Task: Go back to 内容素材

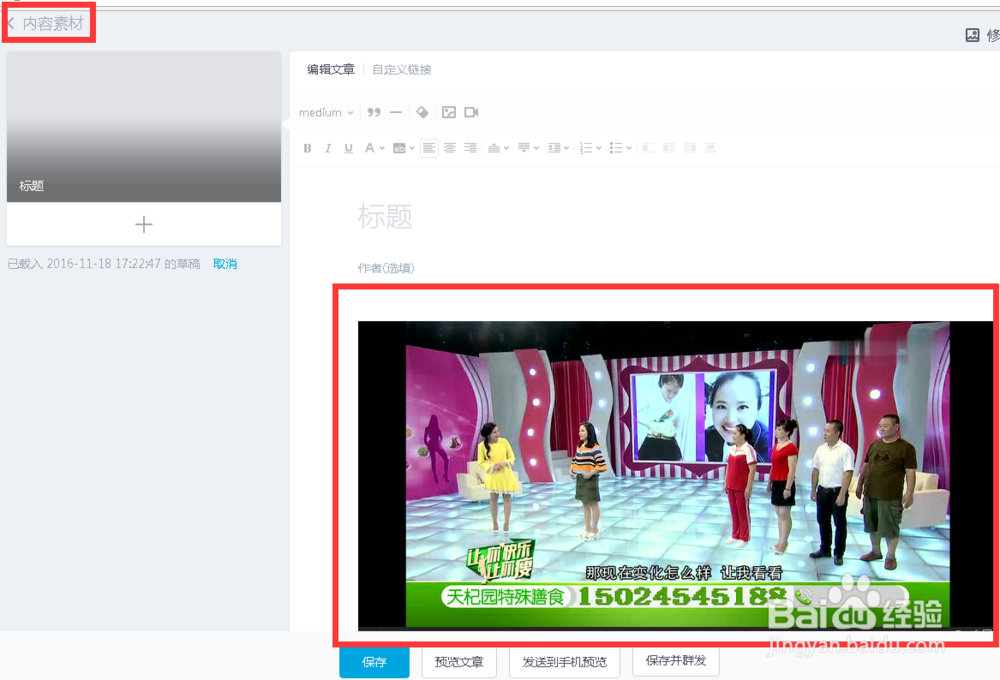Action: point(47,24)
